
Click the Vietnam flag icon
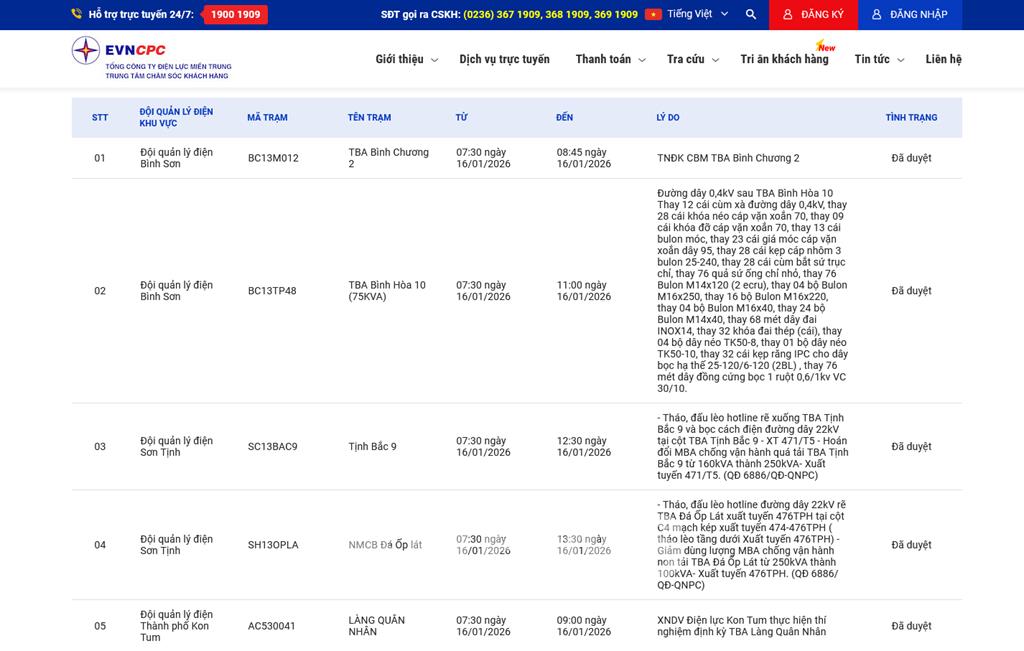click(x=653, y=15)
